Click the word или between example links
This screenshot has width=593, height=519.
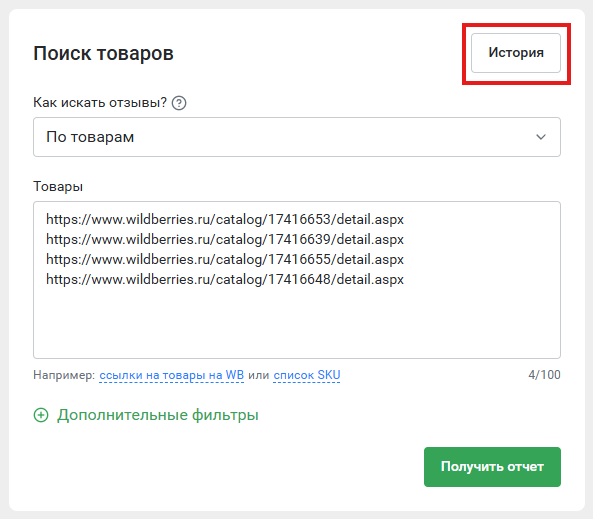click(258, 375)
